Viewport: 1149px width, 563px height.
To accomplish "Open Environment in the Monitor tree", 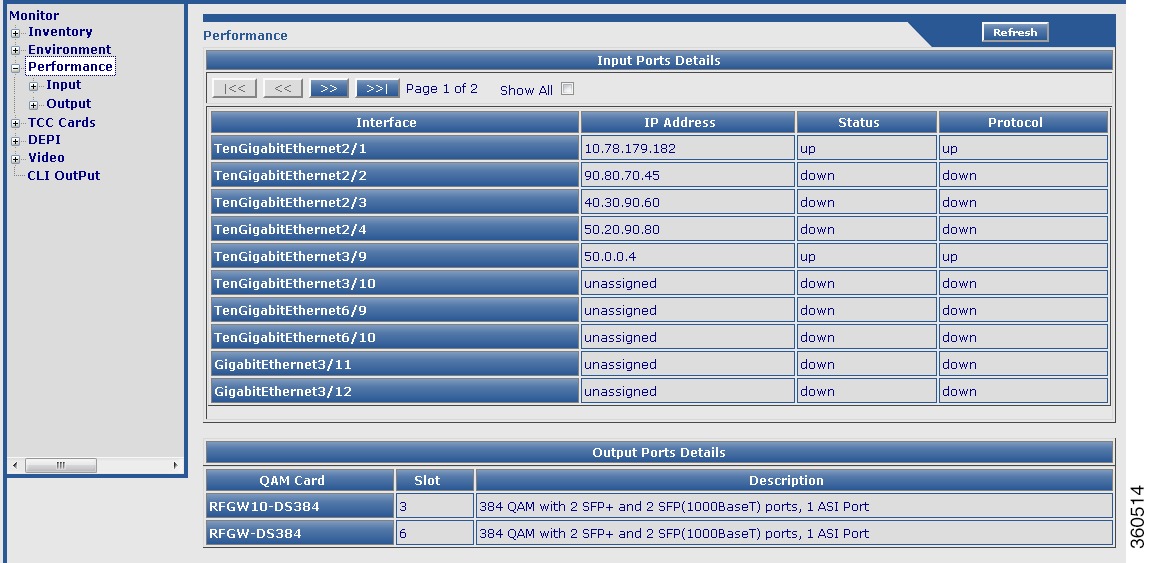I will (x=70, y=49).
